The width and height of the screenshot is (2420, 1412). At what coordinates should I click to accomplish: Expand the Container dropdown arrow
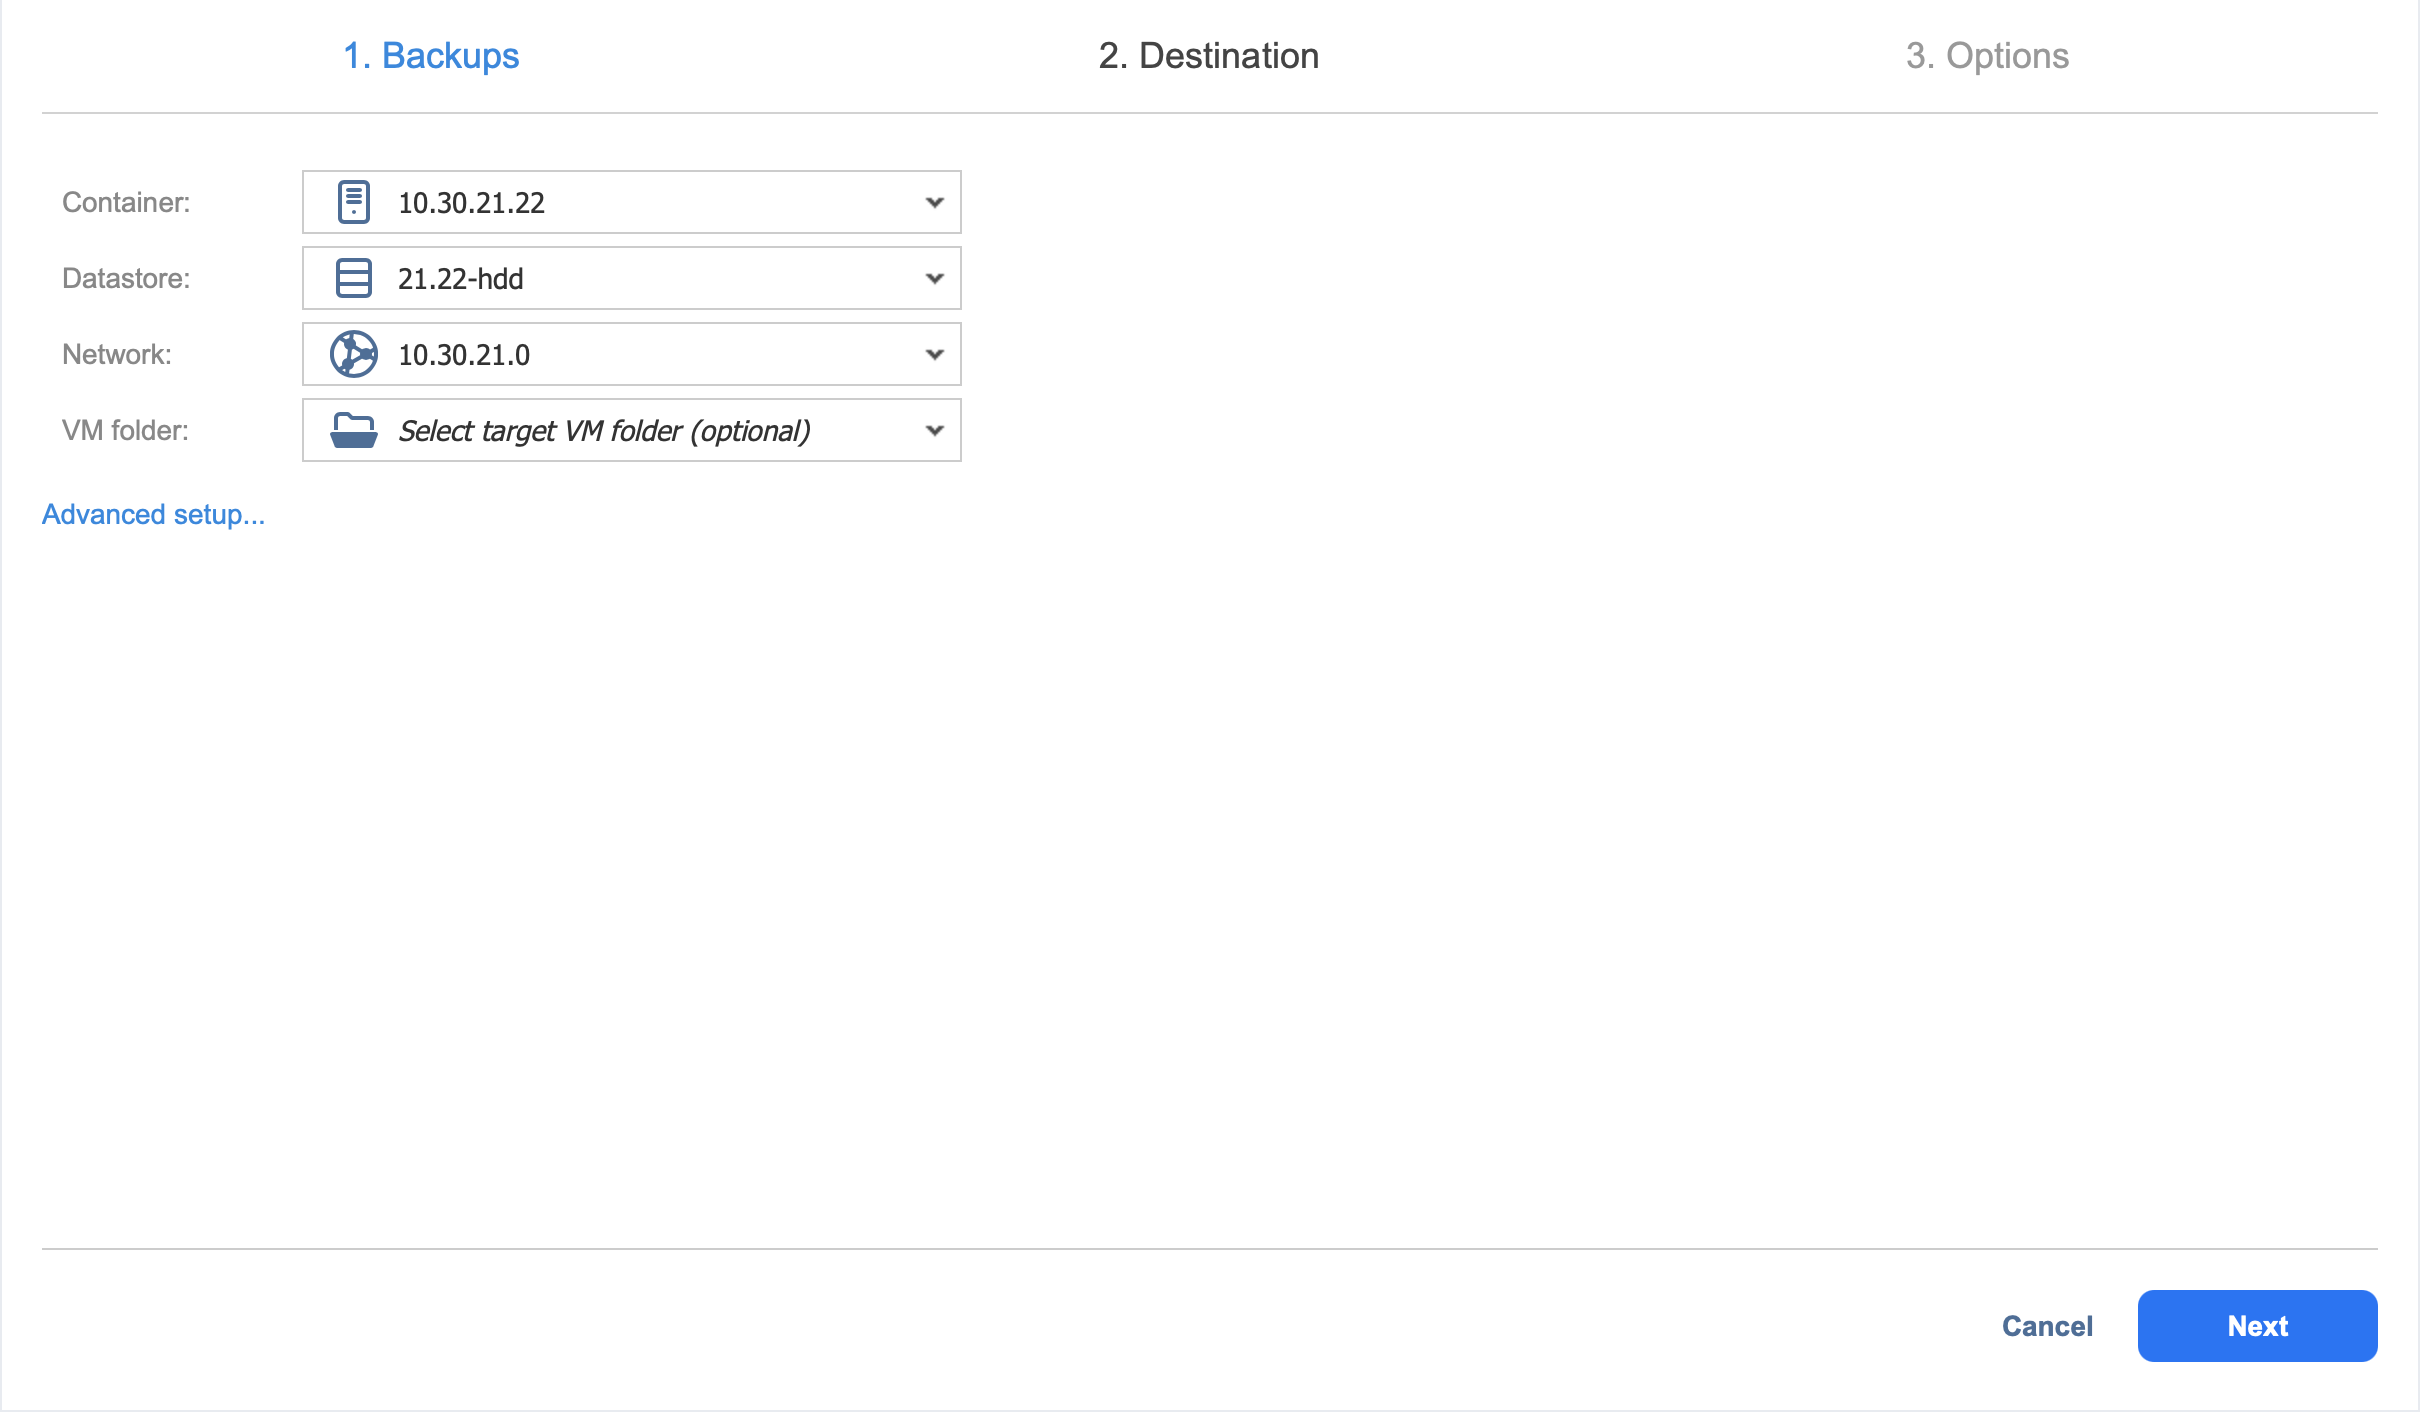coord(934,202)
